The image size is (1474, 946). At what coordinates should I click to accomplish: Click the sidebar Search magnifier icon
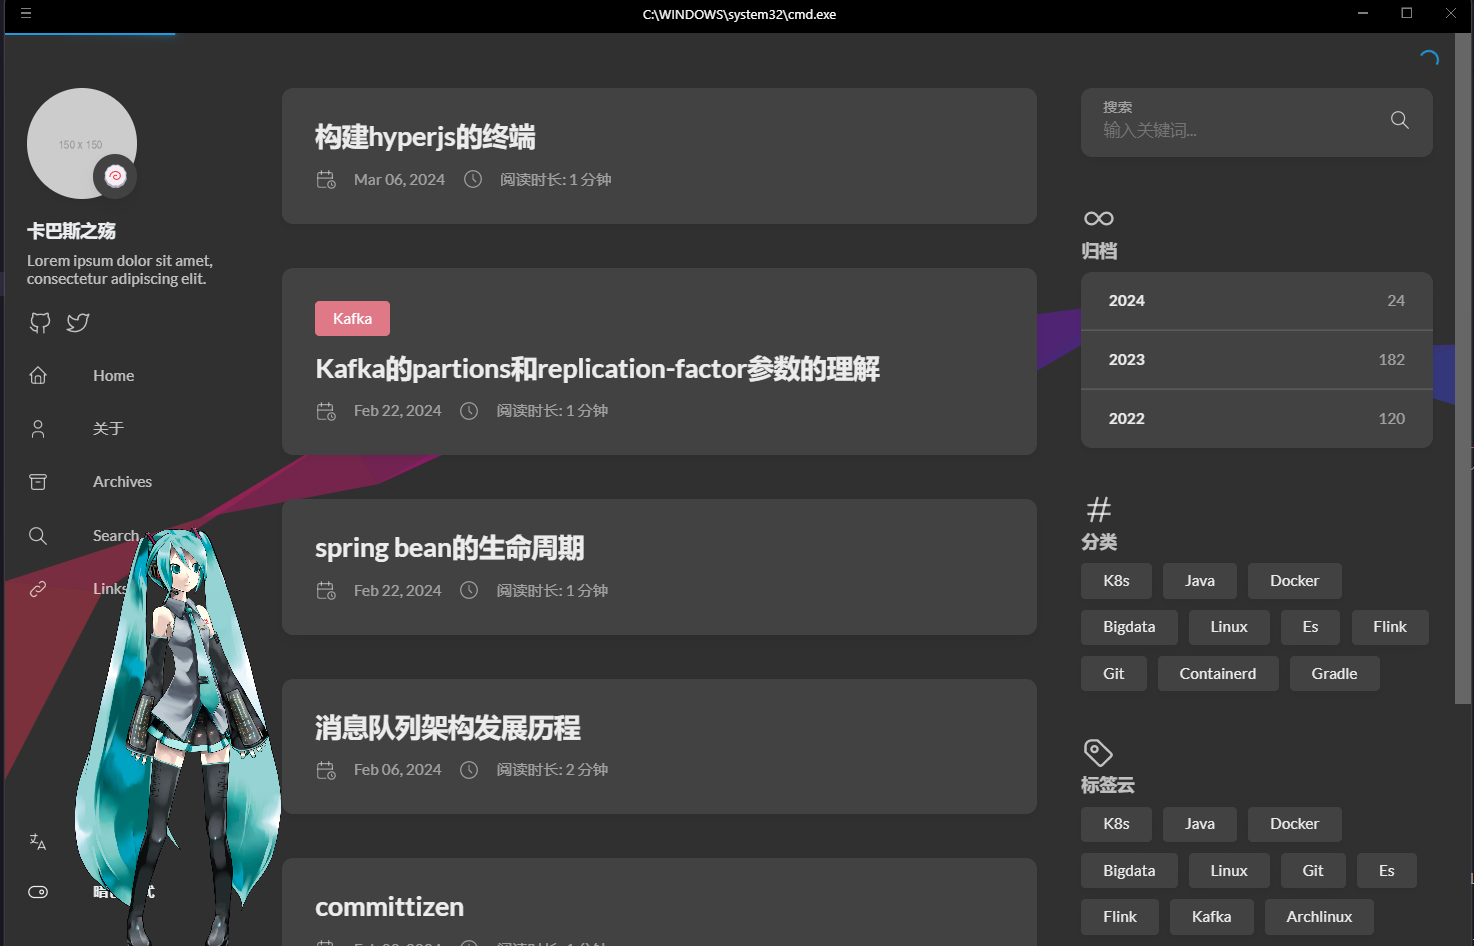pos(38,536)
